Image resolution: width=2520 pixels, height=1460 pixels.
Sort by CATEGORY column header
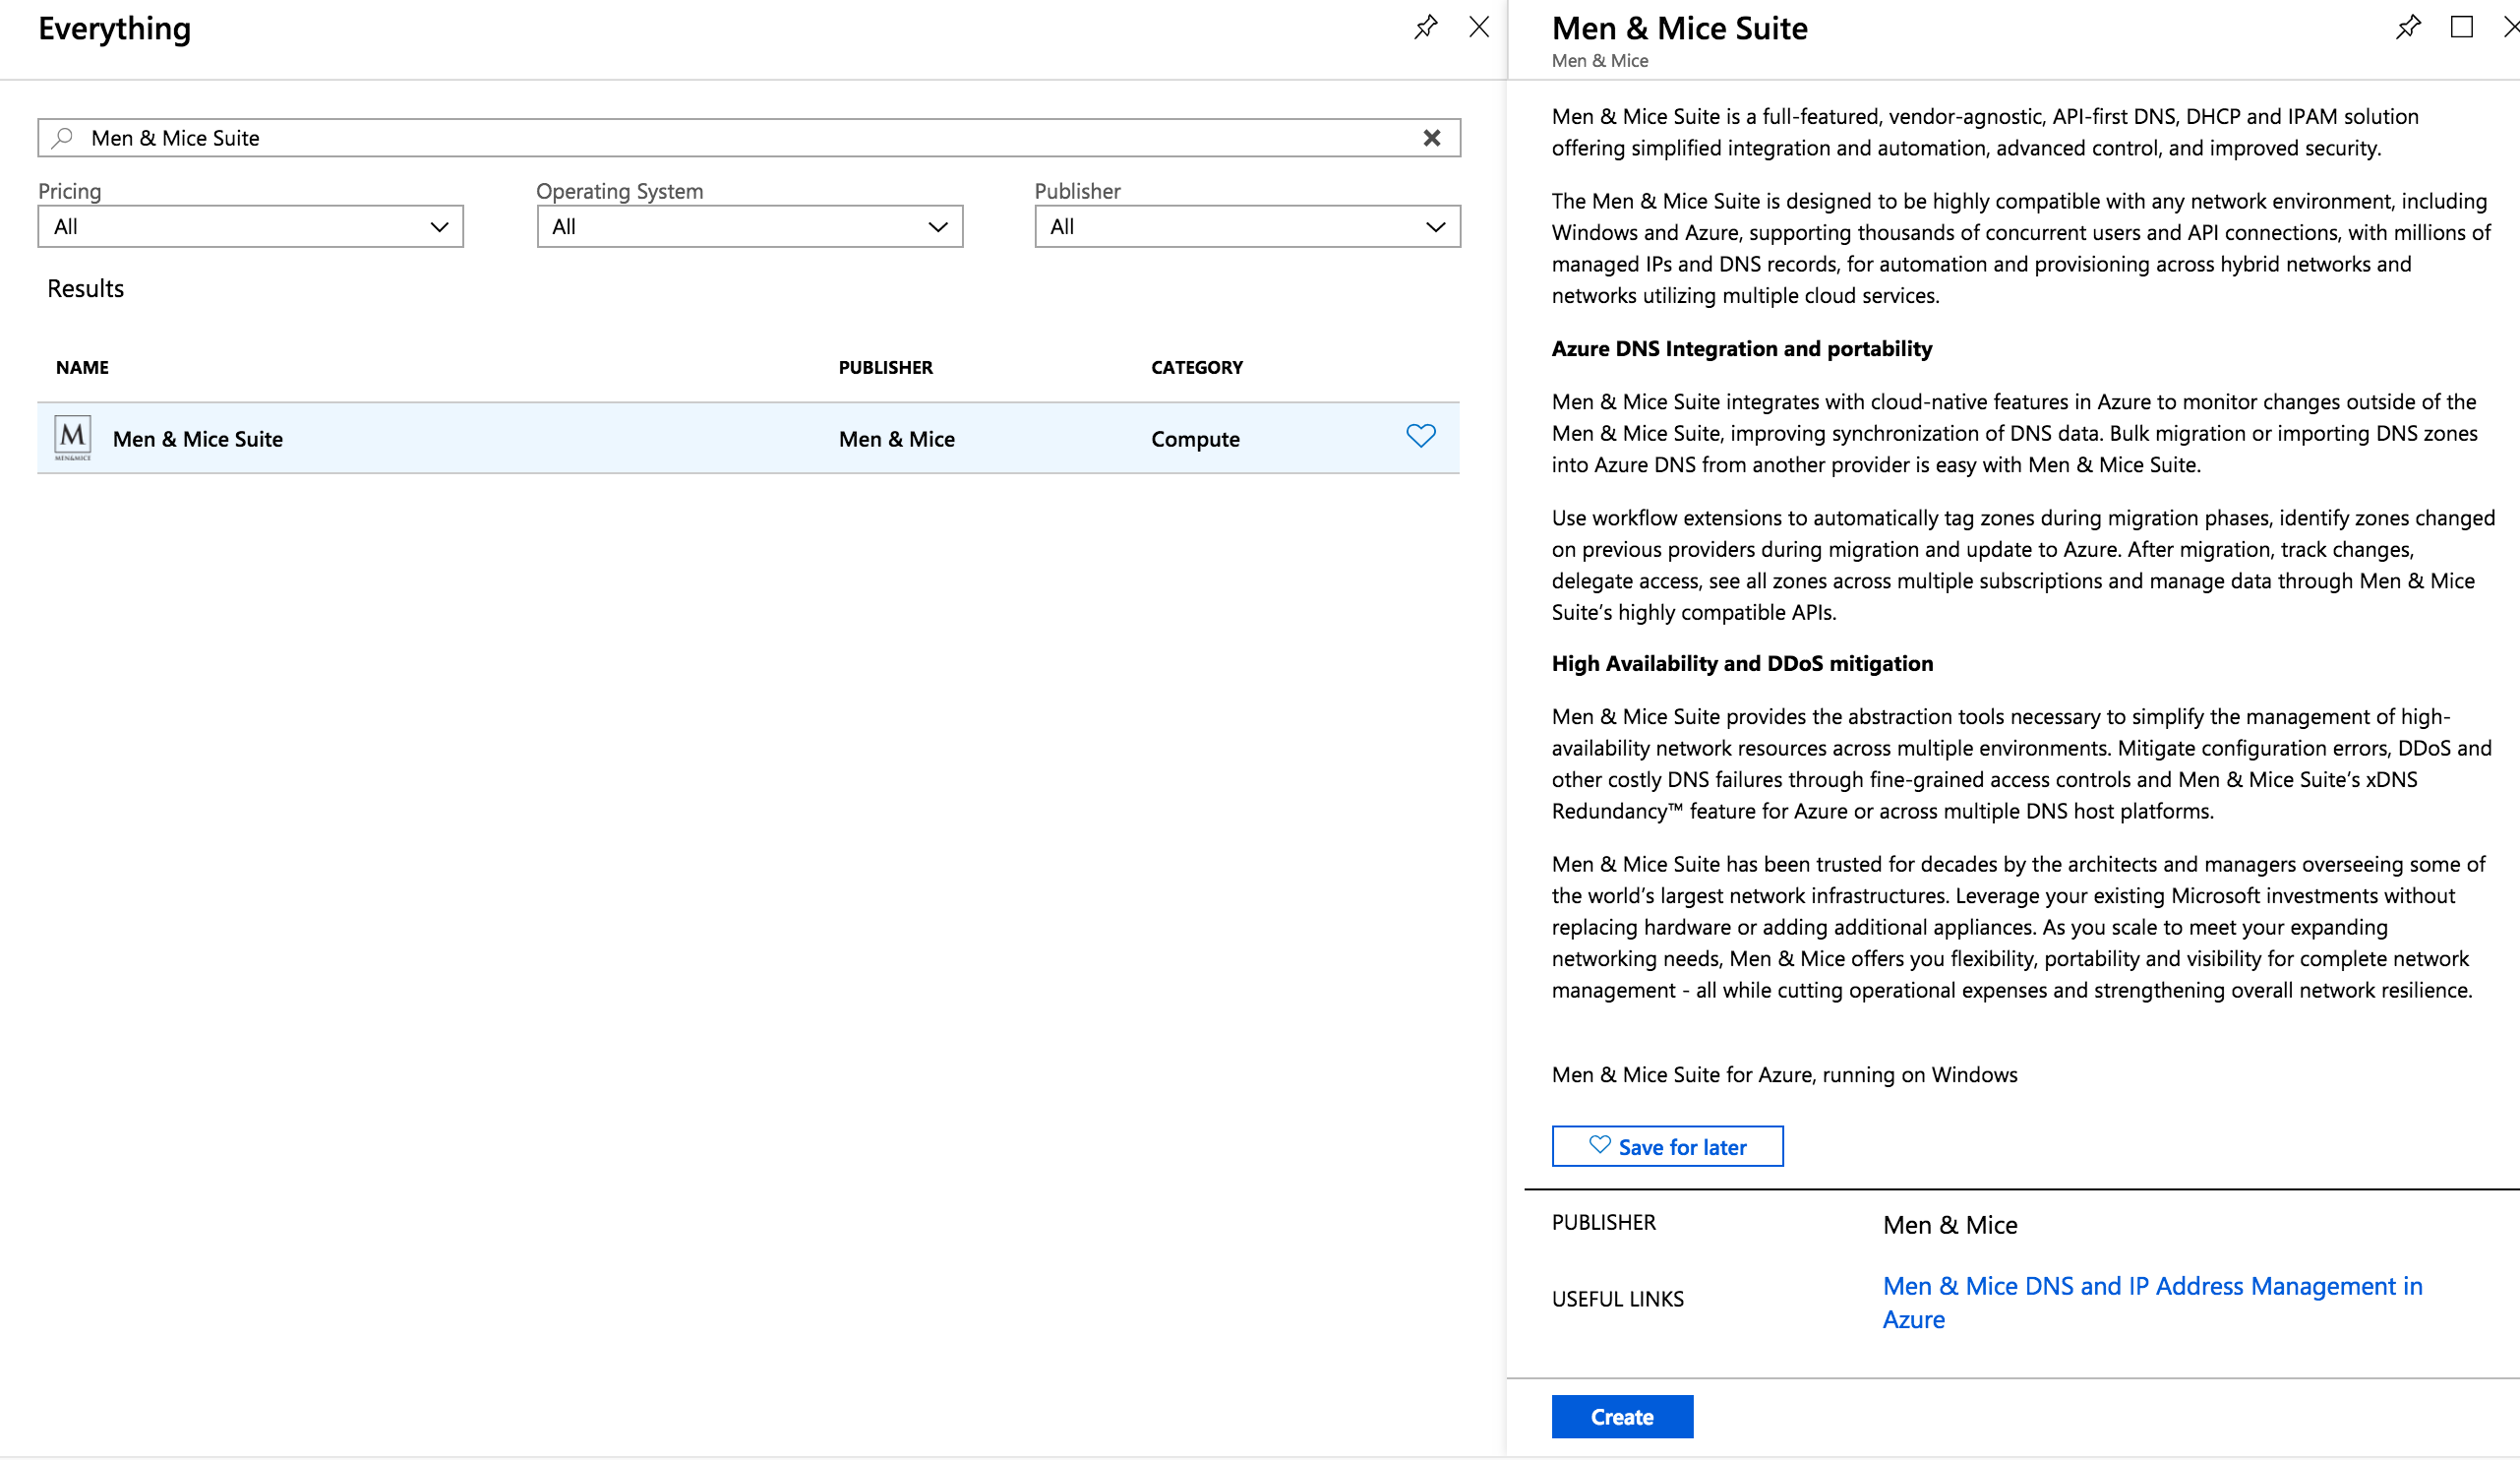[x=1196, y=368]
